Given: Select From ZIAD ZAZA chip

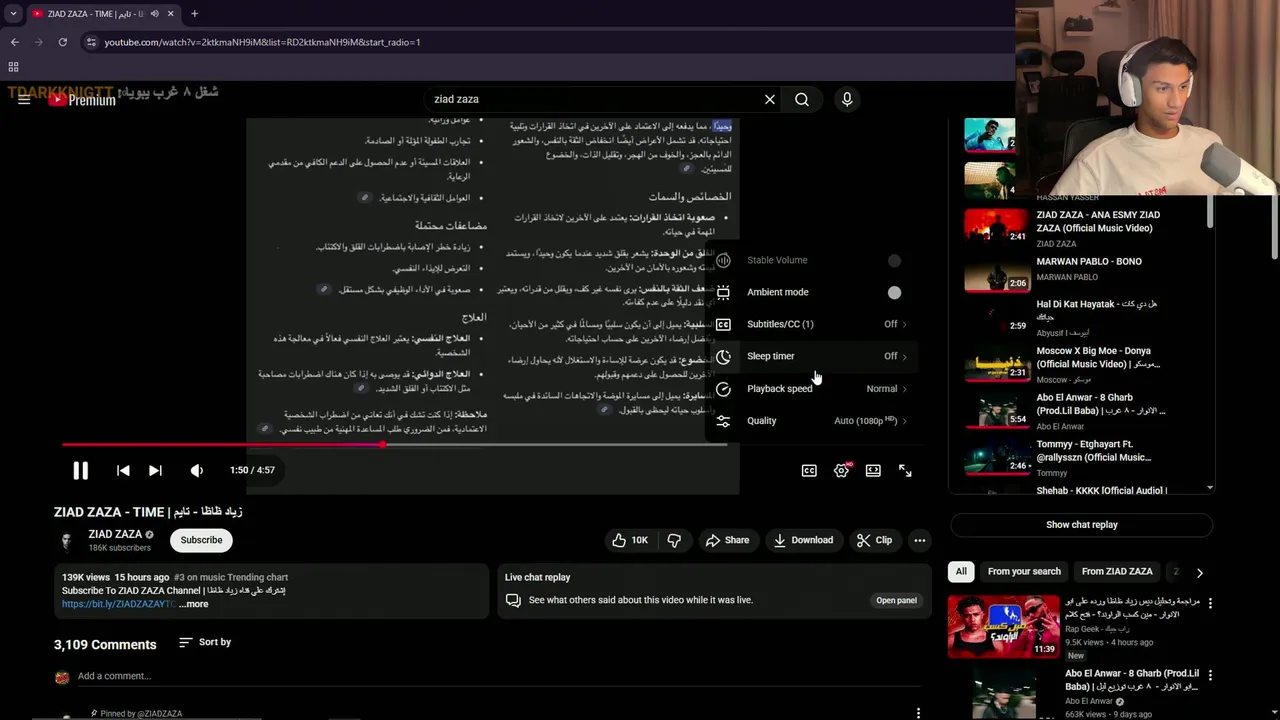Looking at the screenshot, I should point(1117,571).
